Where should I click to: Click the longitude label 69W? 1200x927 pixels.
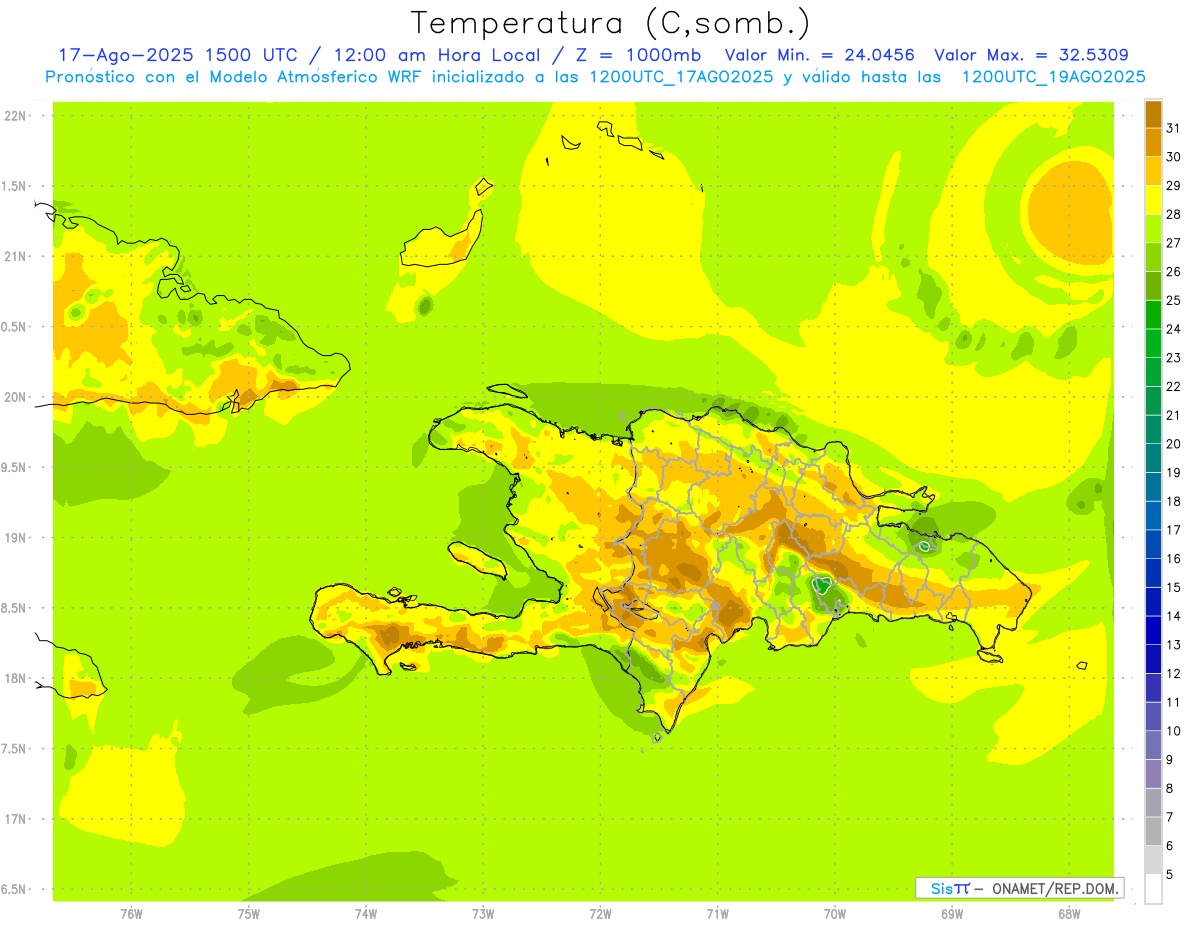tap(952, 913)
